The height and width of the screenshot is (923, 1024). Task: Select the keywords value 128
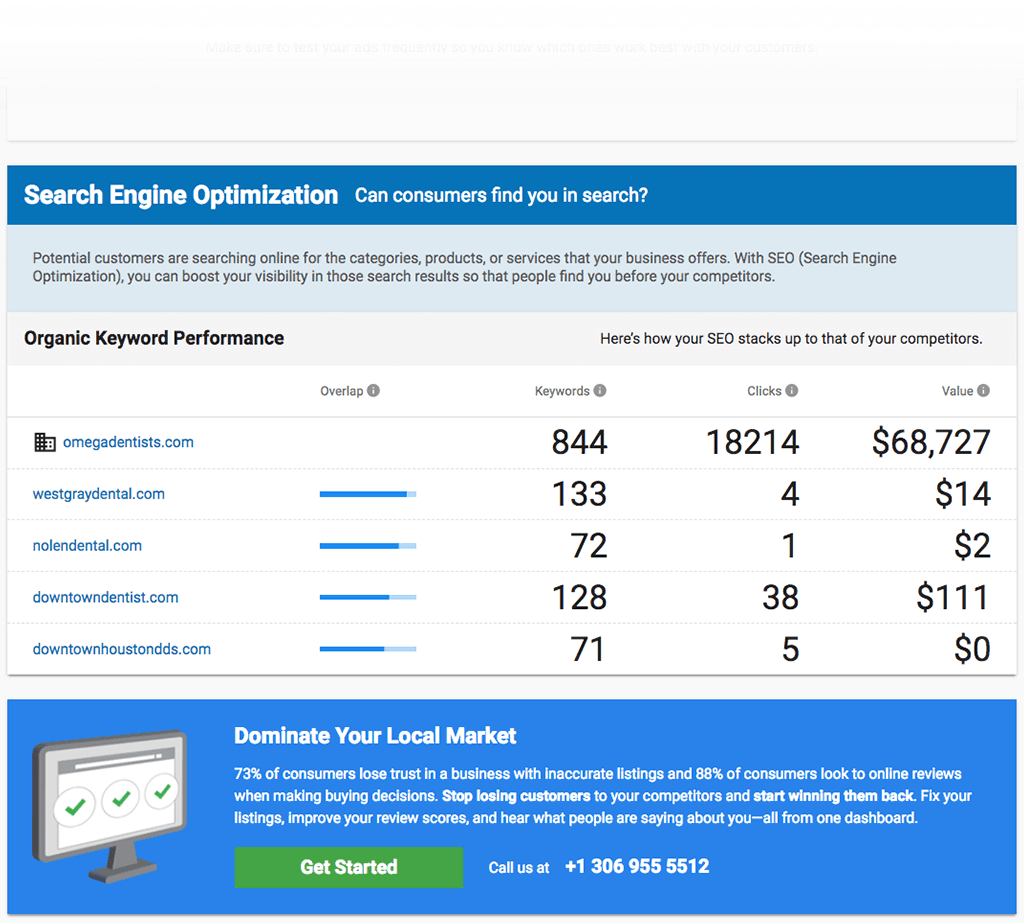point(579,597)
